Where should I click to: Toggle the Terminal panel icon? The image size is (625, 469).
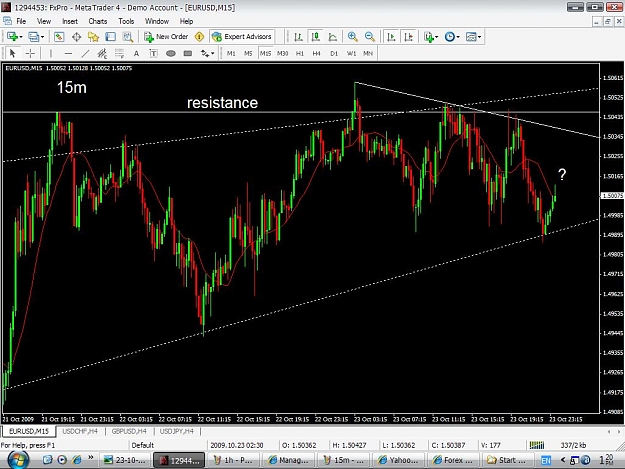[110, 37]
